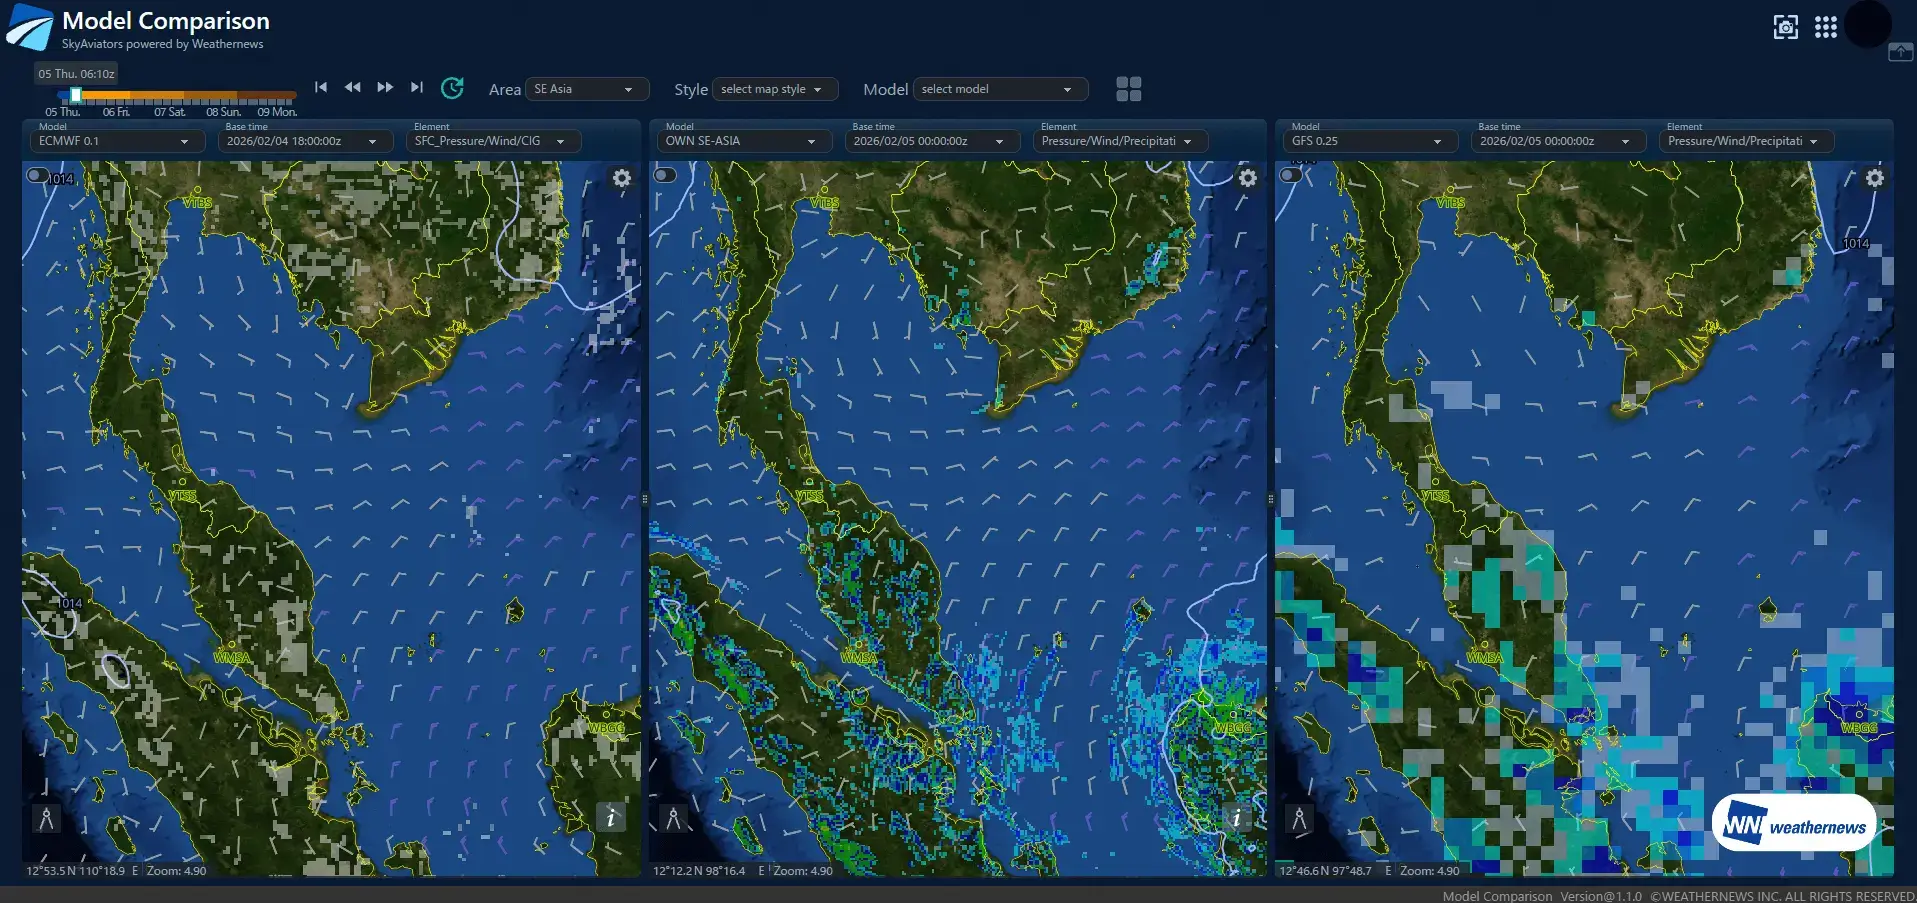Screen dimensions: 1917x903
Task: Click the timeline slider handle
Action: pos(76,96)
